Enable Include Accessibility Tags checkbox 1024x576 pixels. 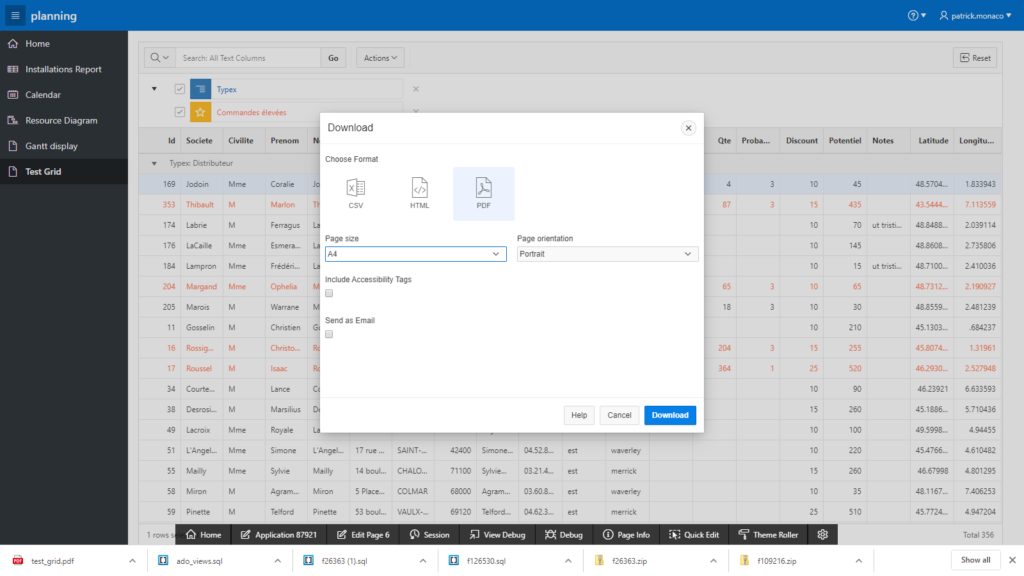(329, 293)
